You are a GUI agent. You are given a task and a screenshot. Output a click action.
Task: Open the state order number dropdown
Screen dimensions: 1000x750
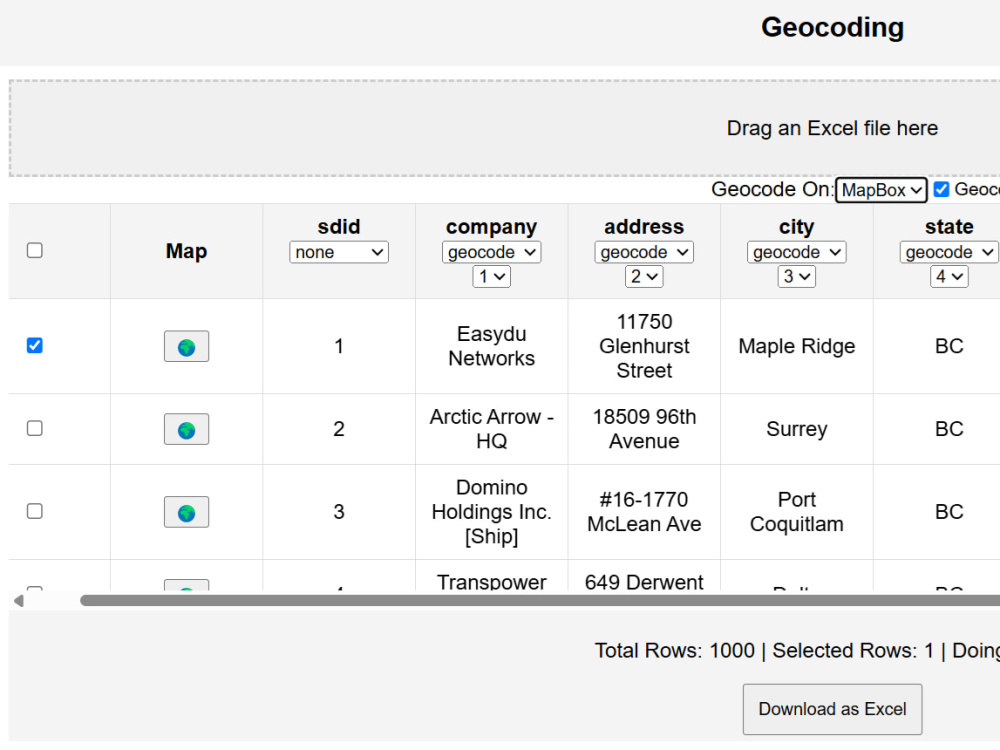(949, 277)
